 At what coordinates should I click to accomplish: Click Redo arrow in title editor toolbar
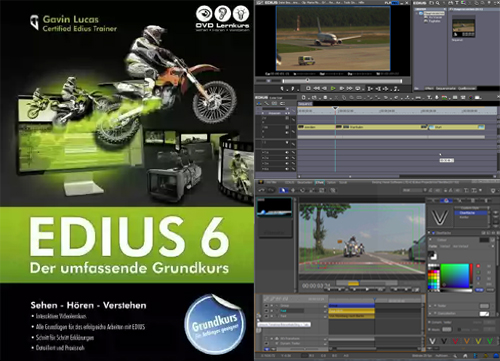coord(271,190)
